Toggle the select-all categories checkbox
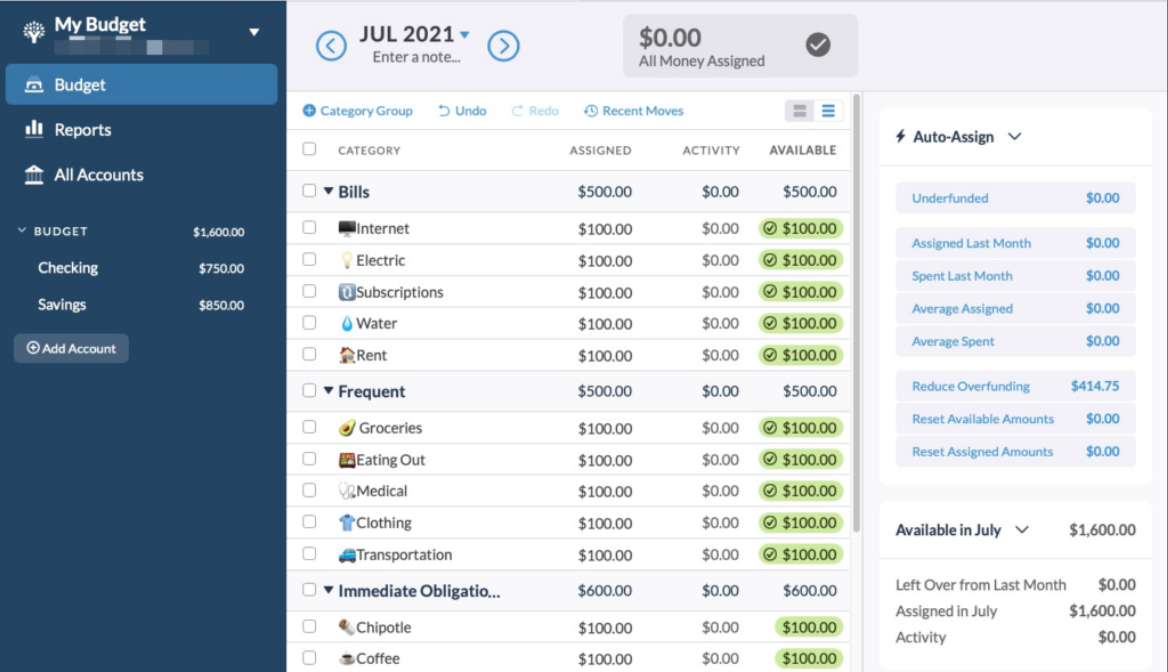 (x=309, y=149)
